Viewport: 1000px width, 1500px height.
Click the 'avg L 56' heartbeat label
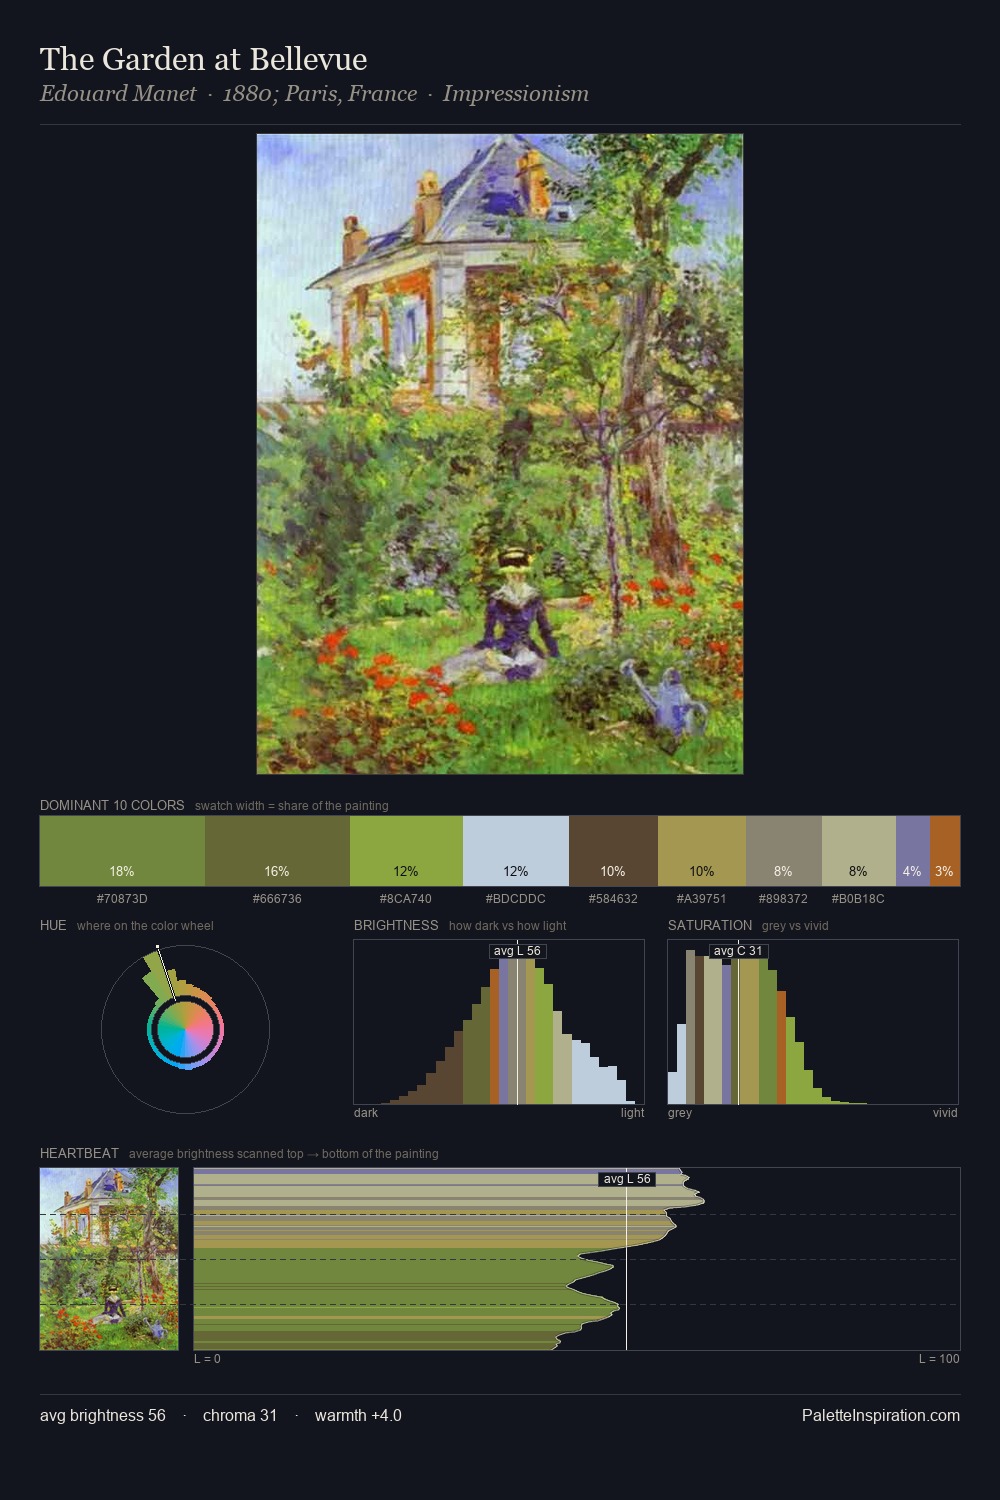click(627, 1179)
